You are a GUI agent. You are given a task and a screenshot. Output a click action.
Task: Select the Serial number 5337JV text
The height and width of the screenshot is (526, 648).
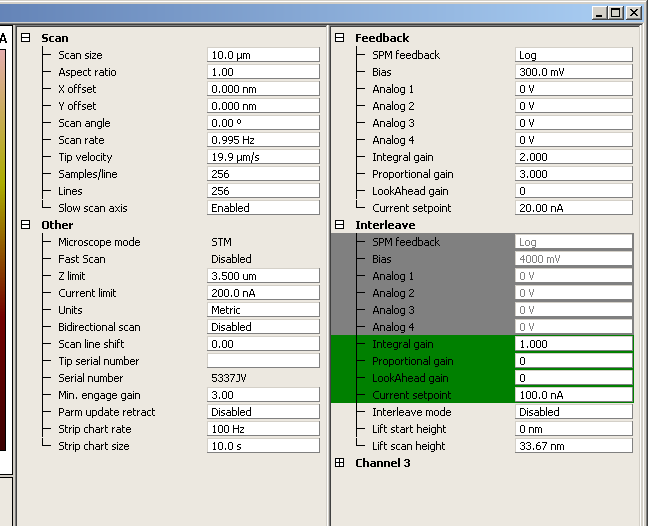coord(229,378)
